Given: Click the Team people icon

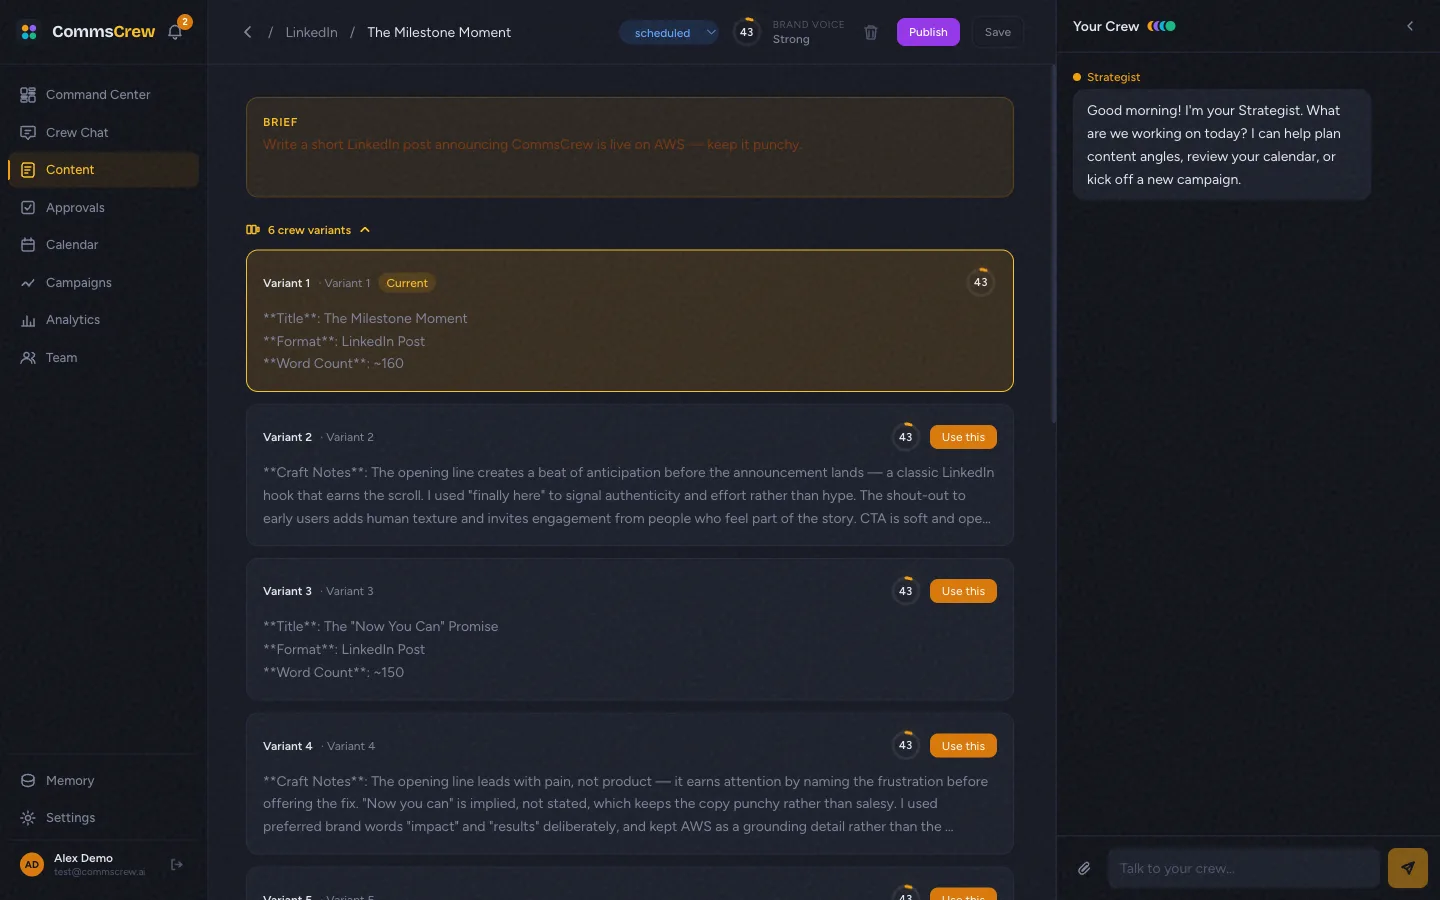Looking at the screenshot, I should tap(28, 358).
